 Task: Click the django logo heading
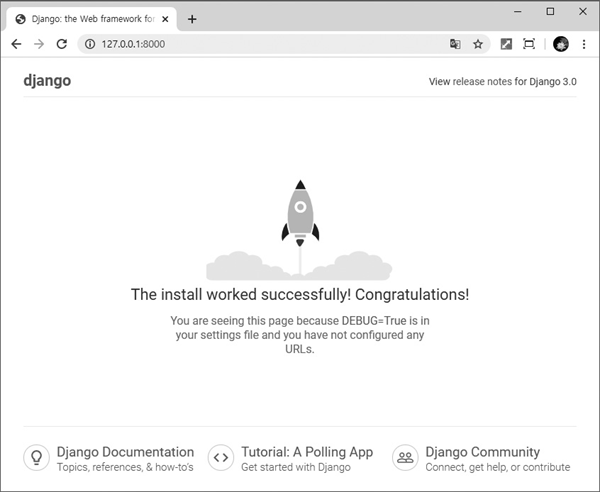(x=47, y=81)
